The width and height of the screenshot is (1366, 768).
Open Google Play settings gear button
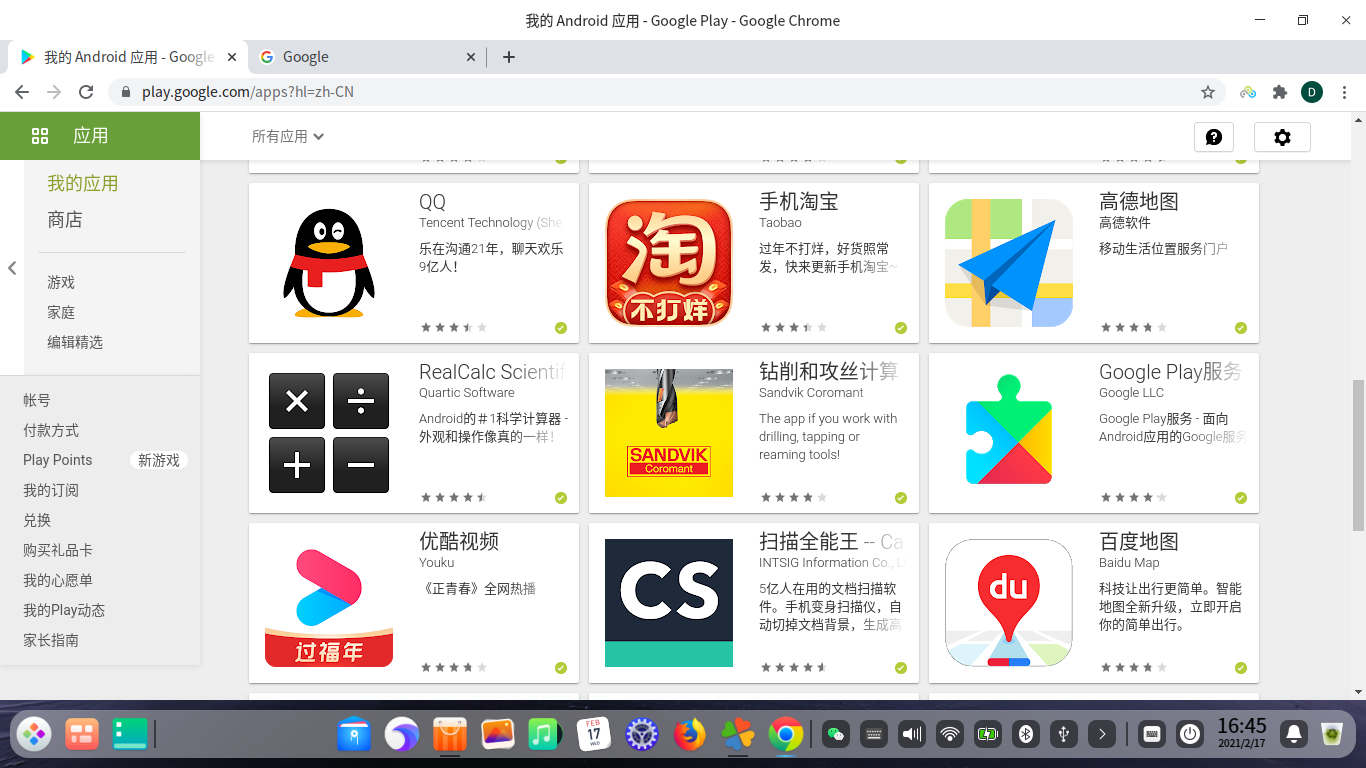tap(1282, 137)
